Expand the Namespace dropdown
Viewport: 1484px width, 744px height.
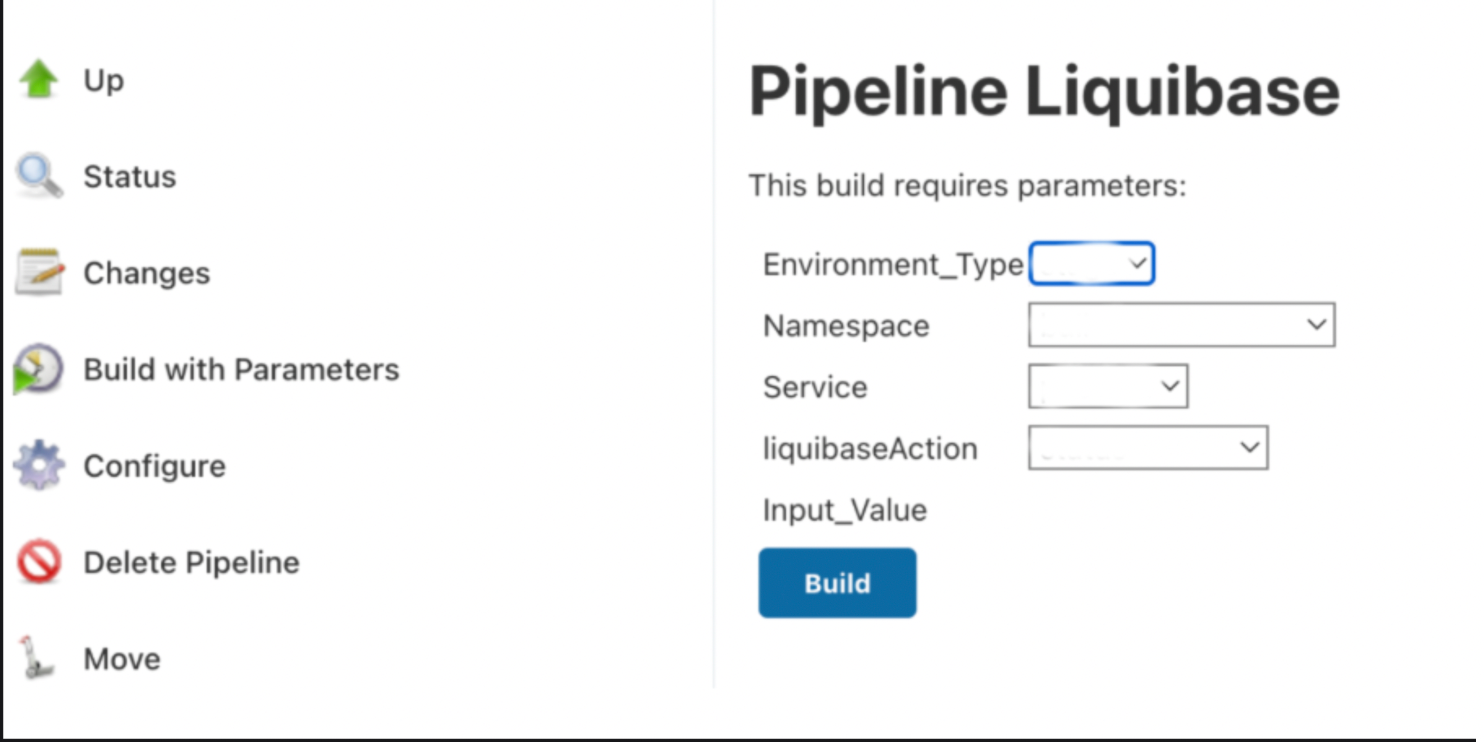tap(1182, 325)
